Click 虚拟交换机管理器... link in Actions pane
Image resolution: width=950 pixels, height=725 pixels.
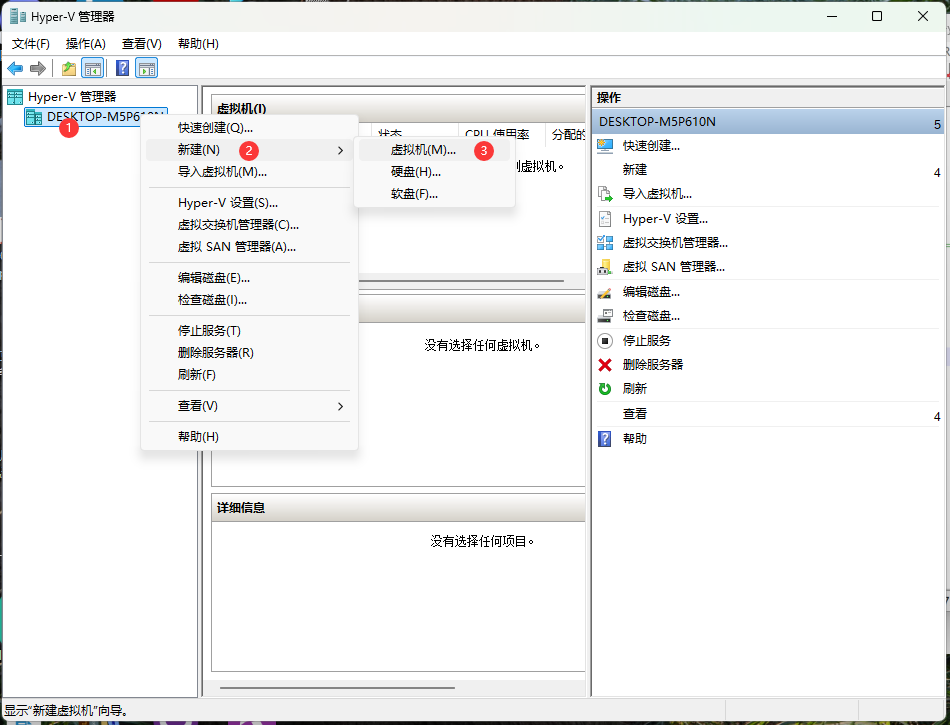(675, 243)
